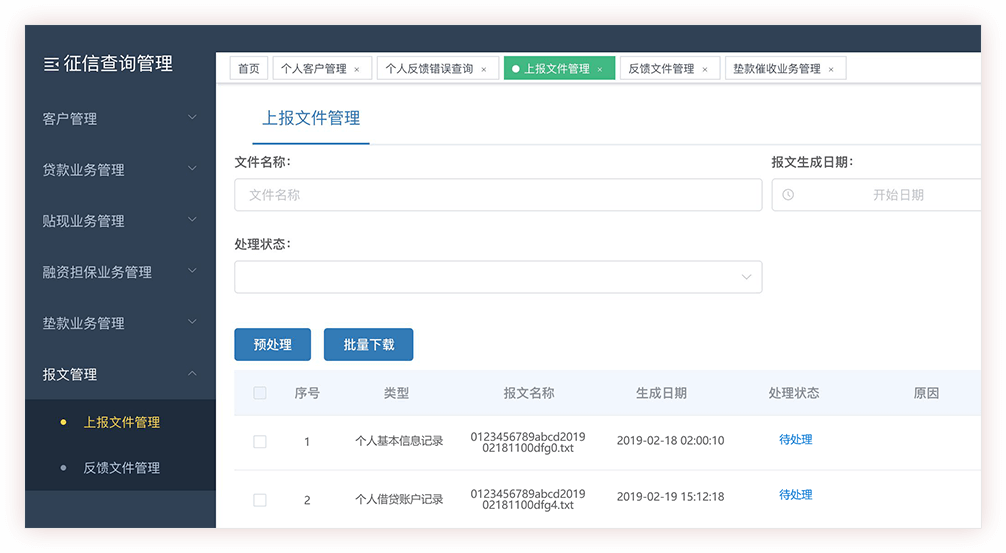The height and width of the screenshot is (553, 1006).
Task: Check the box for row 1 个人基本信息记录
Action: 260,441
